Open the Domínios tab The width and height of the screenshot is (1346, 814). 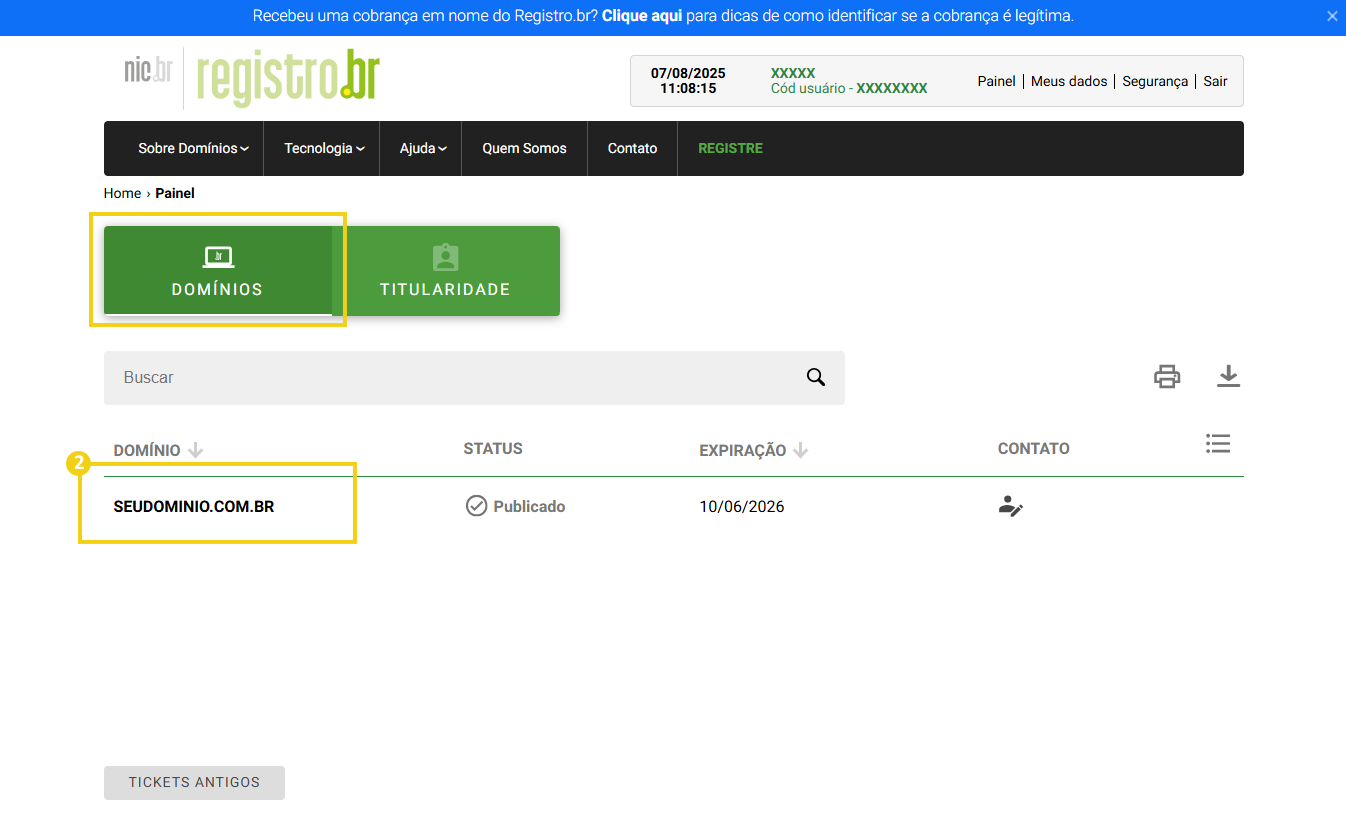218,271
